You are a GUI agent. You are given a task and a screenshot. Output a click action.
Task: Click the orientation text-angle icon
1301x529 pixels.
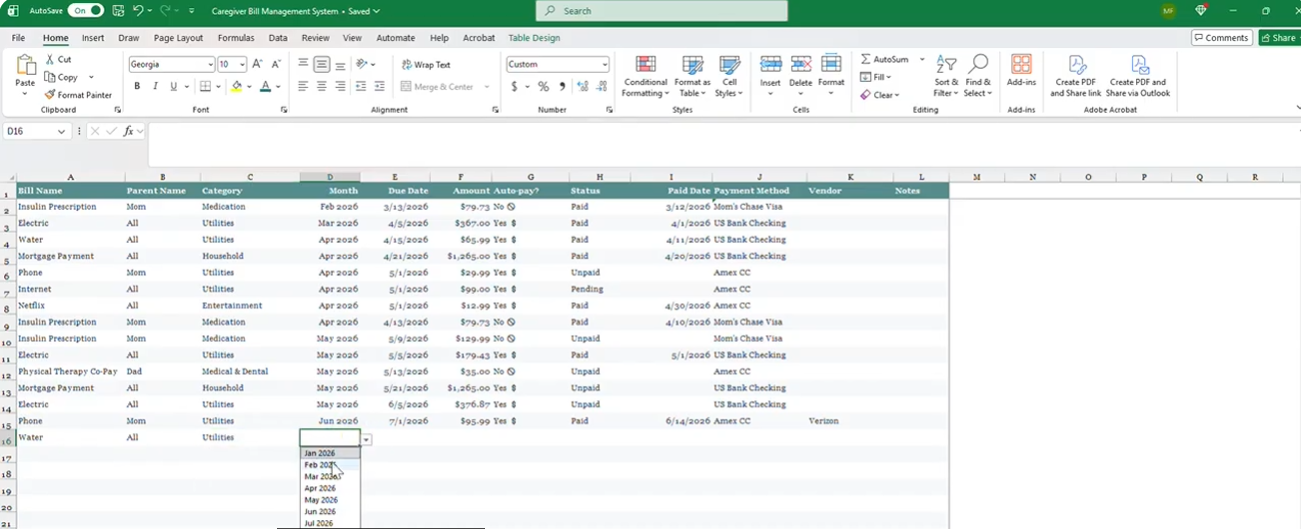(362, 64)
